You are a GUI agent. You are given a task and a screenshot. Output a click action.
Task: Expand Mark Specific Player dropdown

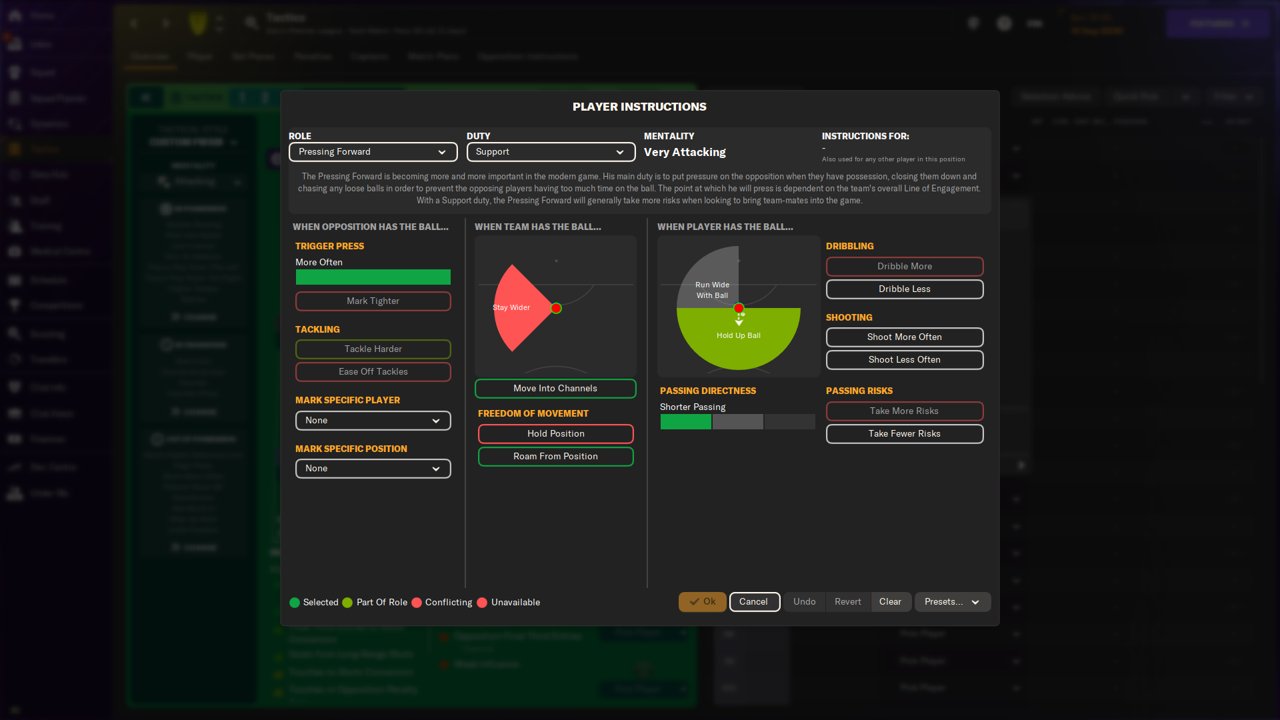[373, 421]
